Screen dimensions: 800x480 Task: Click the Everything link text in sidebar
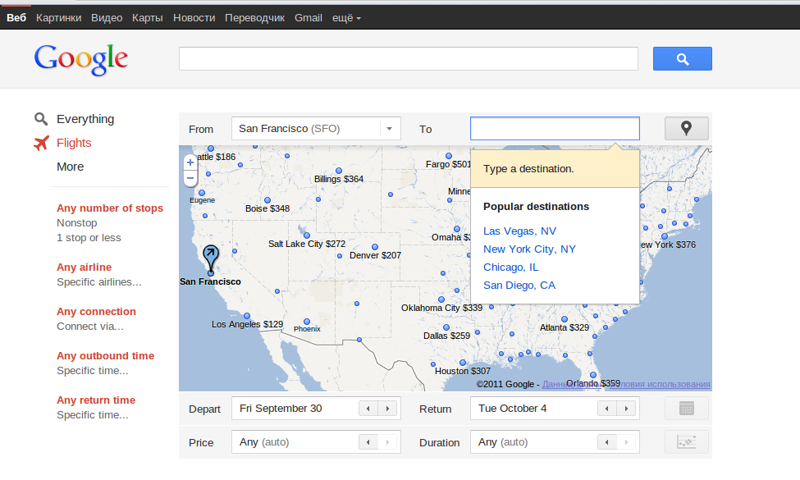coord(85,119)
